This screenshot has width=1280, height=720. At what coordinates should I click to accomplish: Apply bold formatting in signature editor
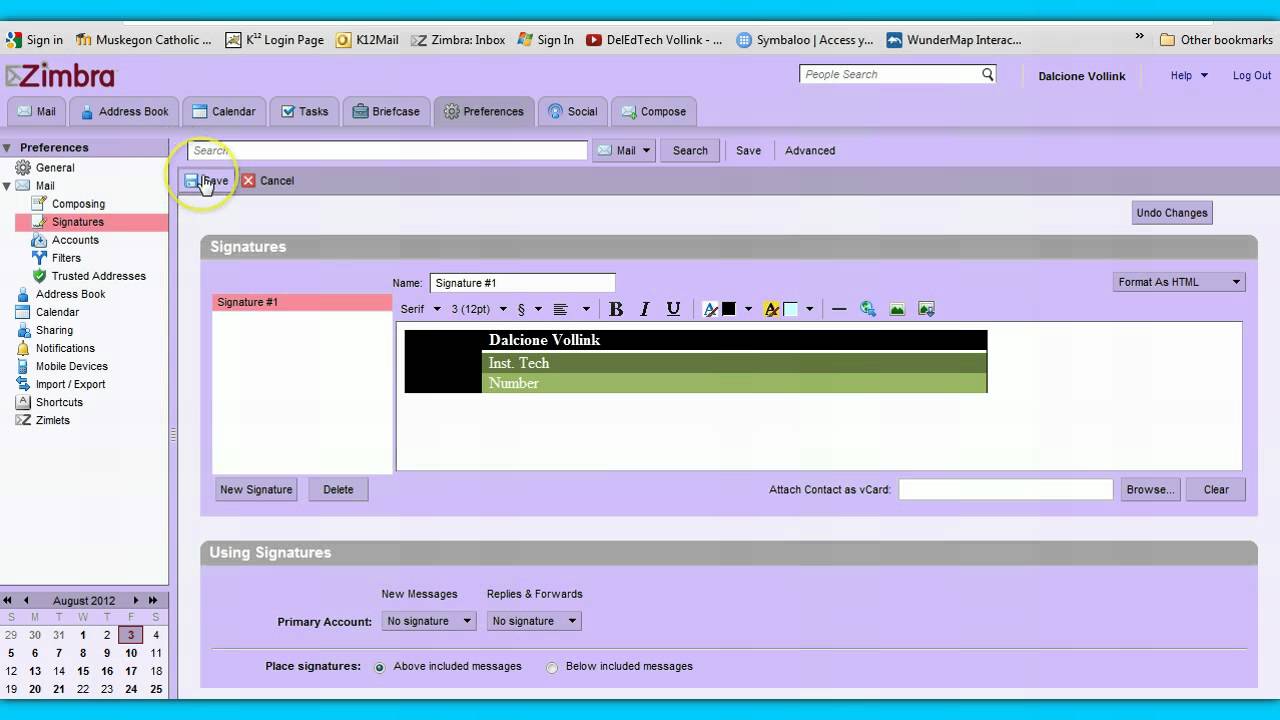coord(616,309)
